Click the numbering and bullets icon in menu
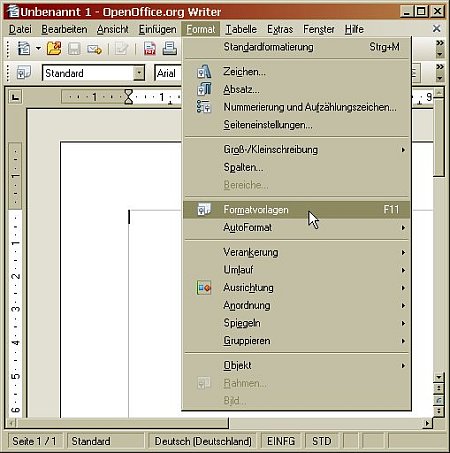Image resolution: width=450 pixels, height=453 pixels. pos(204,107)
